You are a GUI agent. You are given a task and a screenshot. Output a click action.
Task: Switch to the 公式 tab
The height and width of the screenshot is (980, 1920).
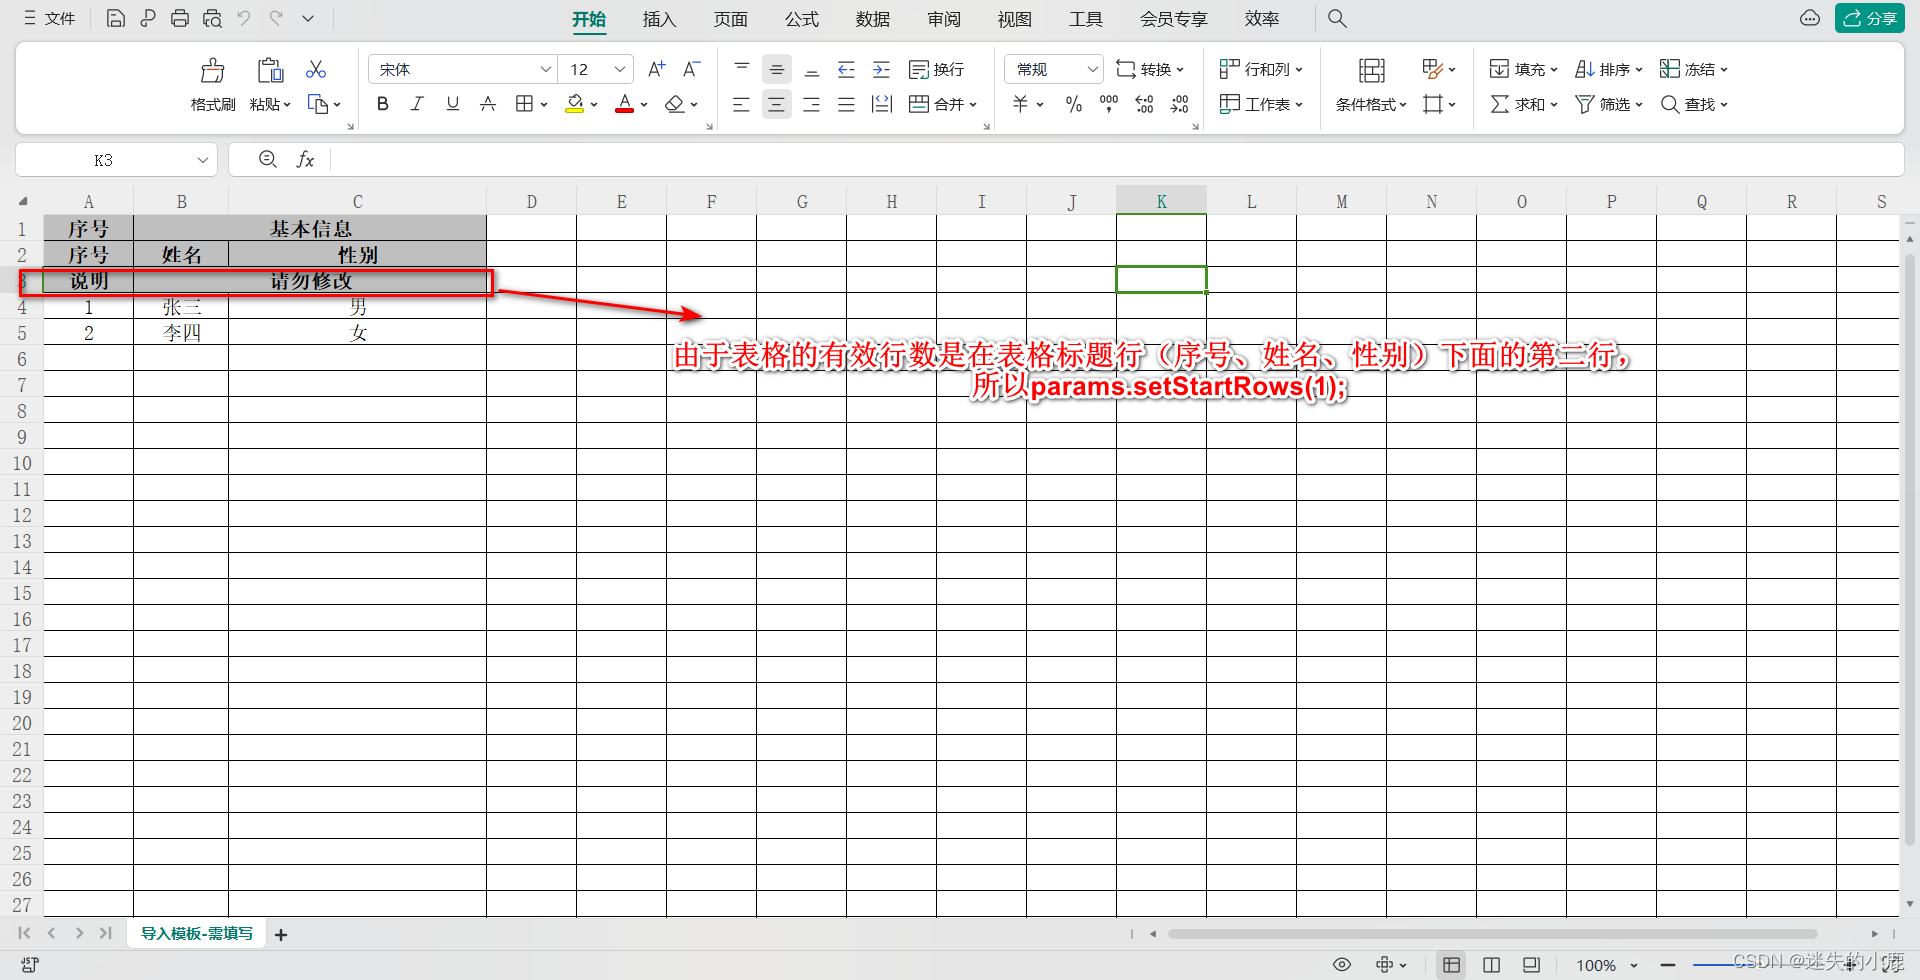[801, 18]
